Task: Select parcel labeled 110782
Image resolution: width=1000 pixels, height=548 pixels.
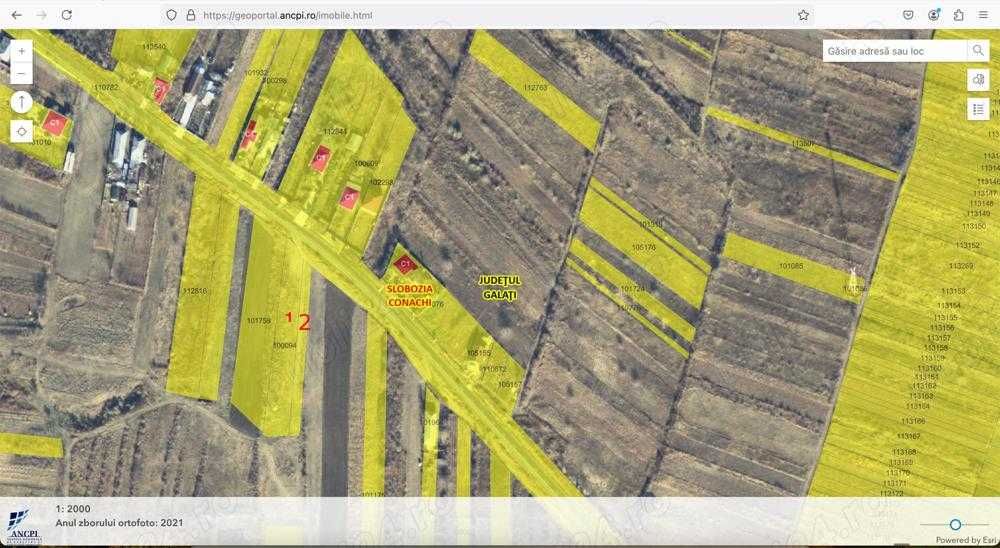Action: click(x=106, y=87)
